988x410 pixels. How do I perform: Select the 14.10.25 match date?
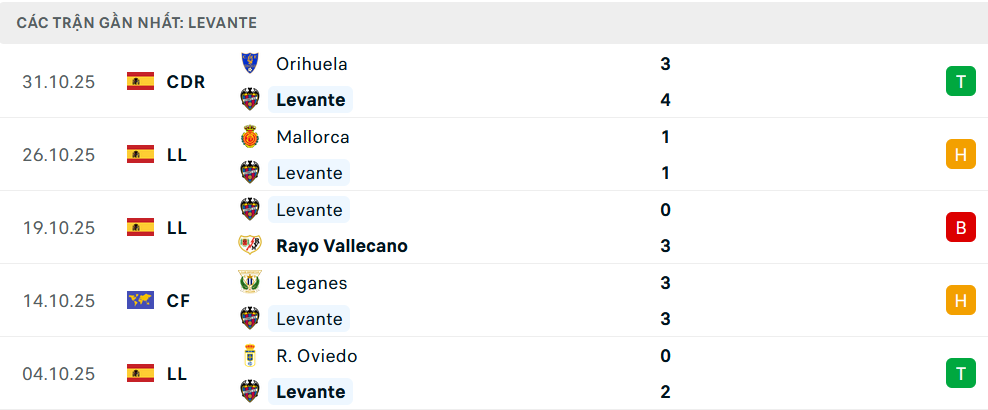(59, 300)
